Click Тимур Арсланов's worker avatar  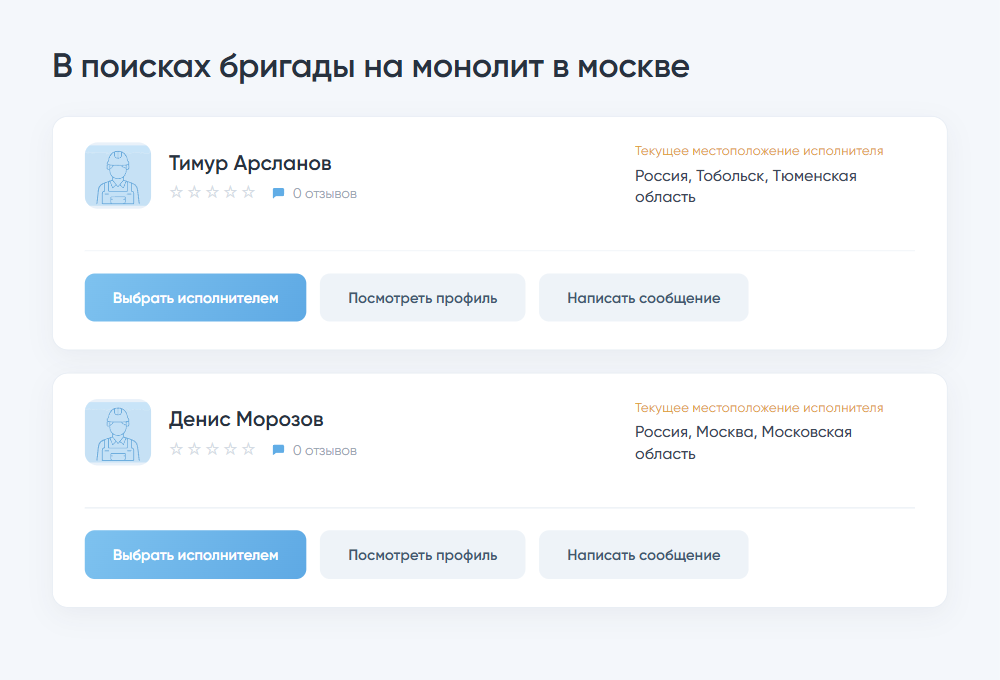118,175
